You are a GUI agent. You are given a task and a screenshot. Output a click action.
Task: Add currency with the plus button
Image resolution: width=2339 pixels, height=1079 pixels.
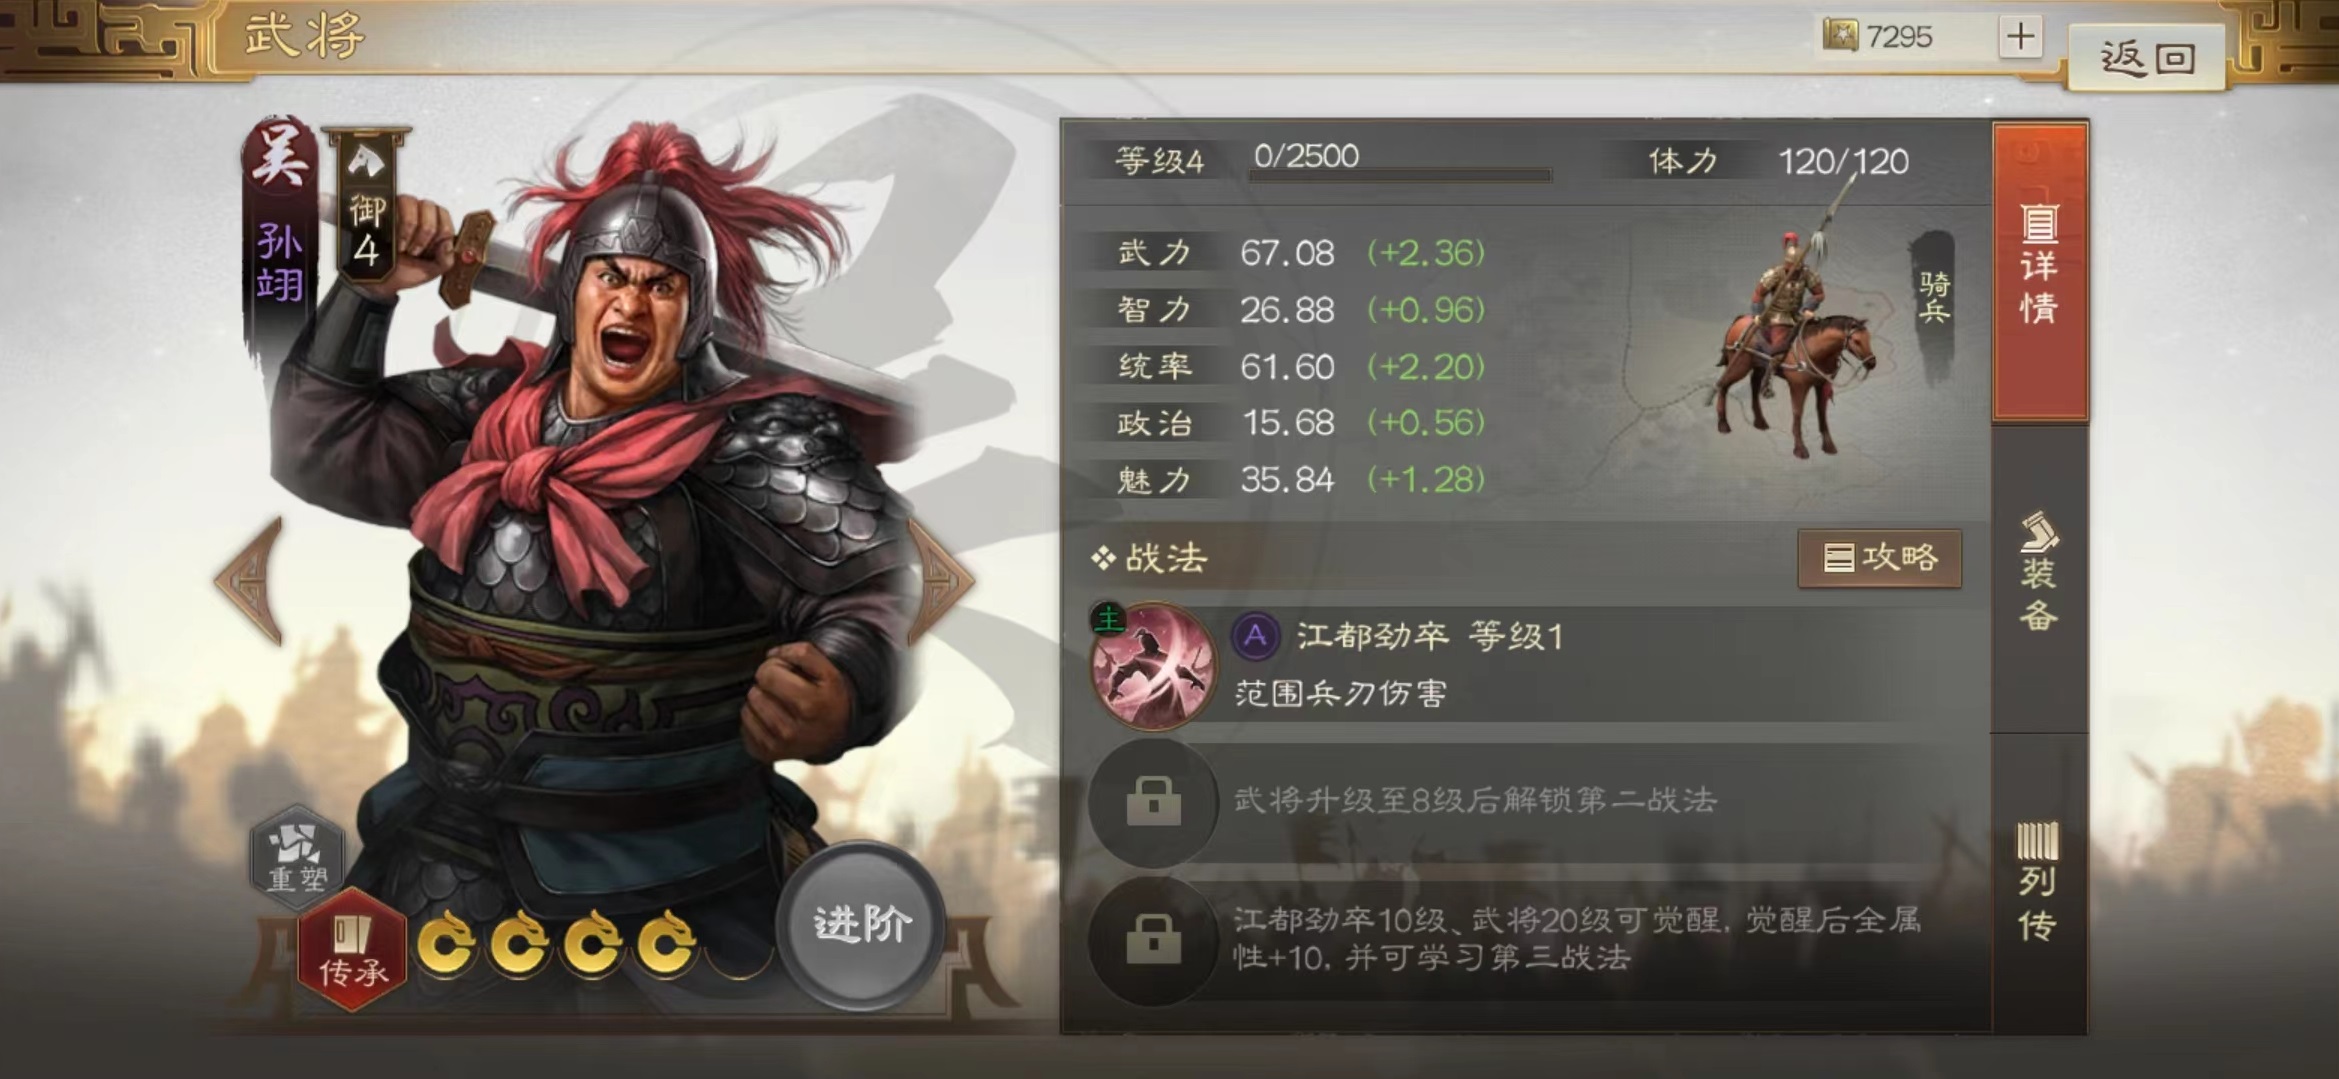[x=2020, y=37]
